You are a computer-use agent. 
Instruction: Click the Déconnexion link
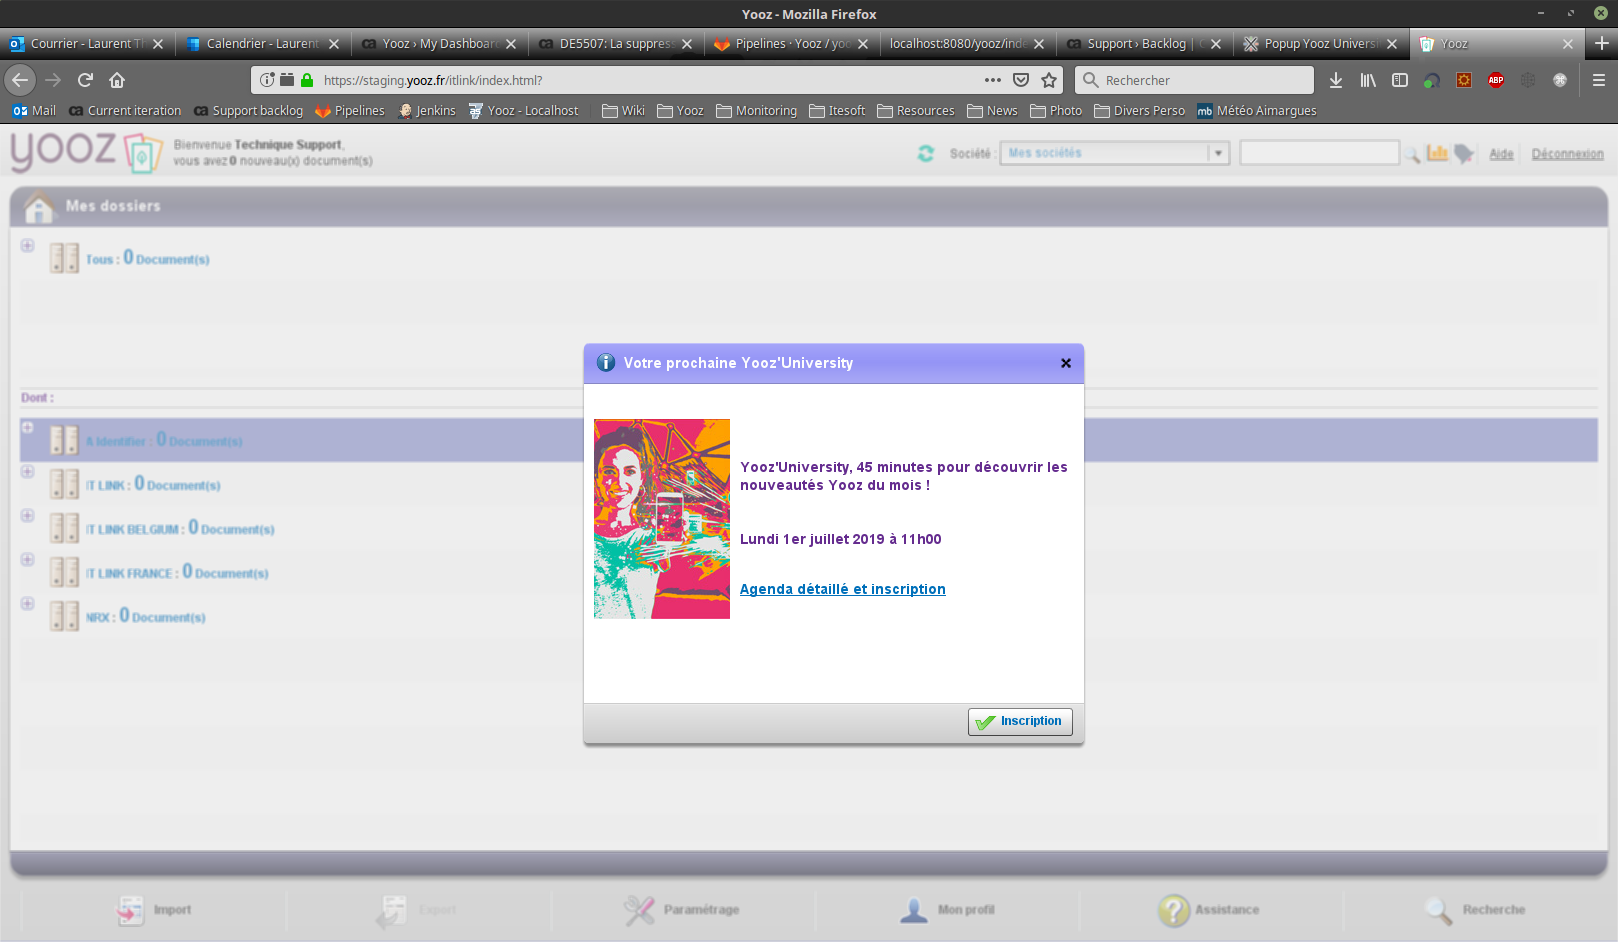tap(1567, 154)
